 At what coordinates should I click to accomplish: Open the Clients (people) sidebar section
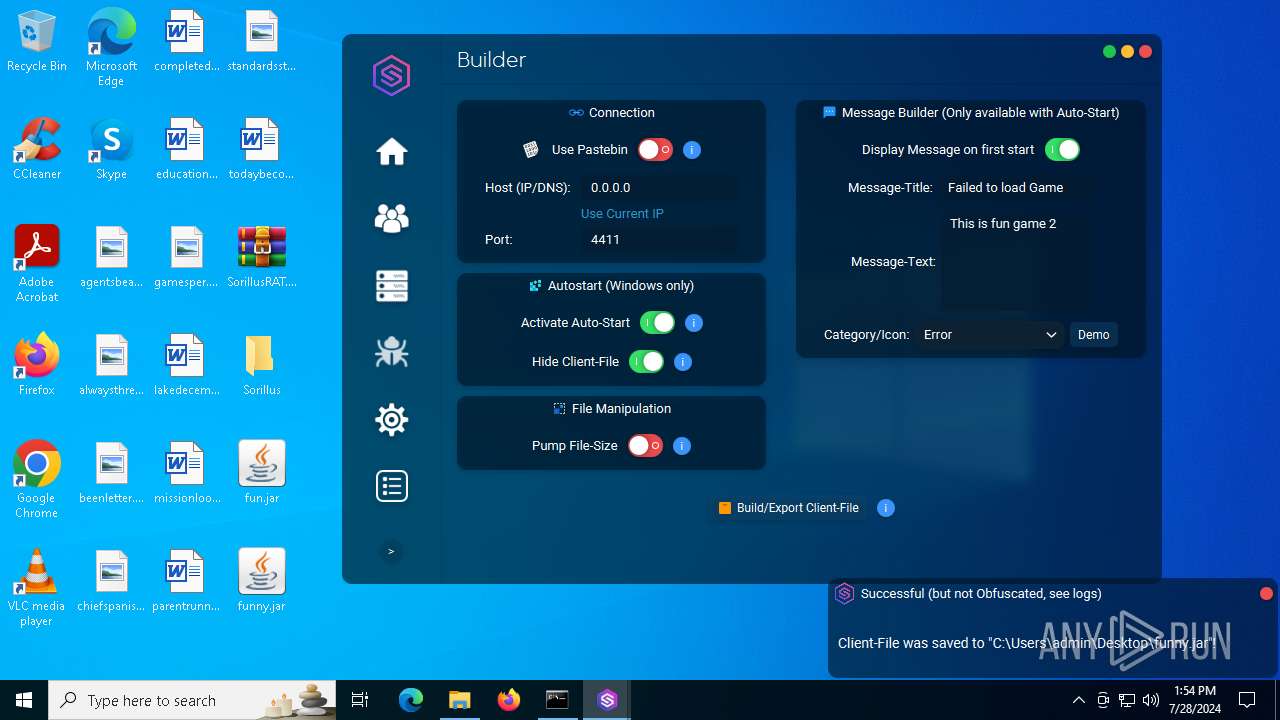point(391,218)
